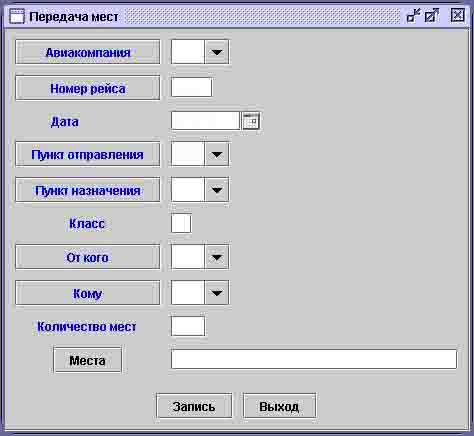Open the calendar picker next to Дата
474x436 pixels.
251,121
